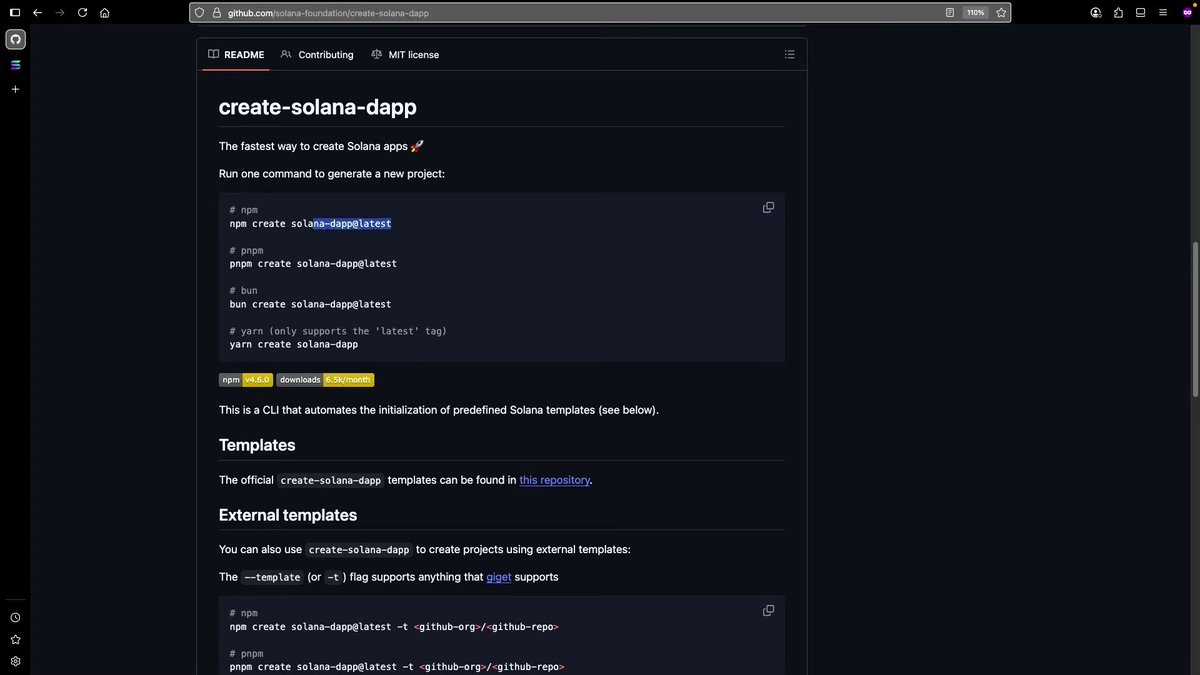The image size is (1200, 675).
Task: Click the 'pnpm create solana-dapp@latest' line
Action: [313, 264]
